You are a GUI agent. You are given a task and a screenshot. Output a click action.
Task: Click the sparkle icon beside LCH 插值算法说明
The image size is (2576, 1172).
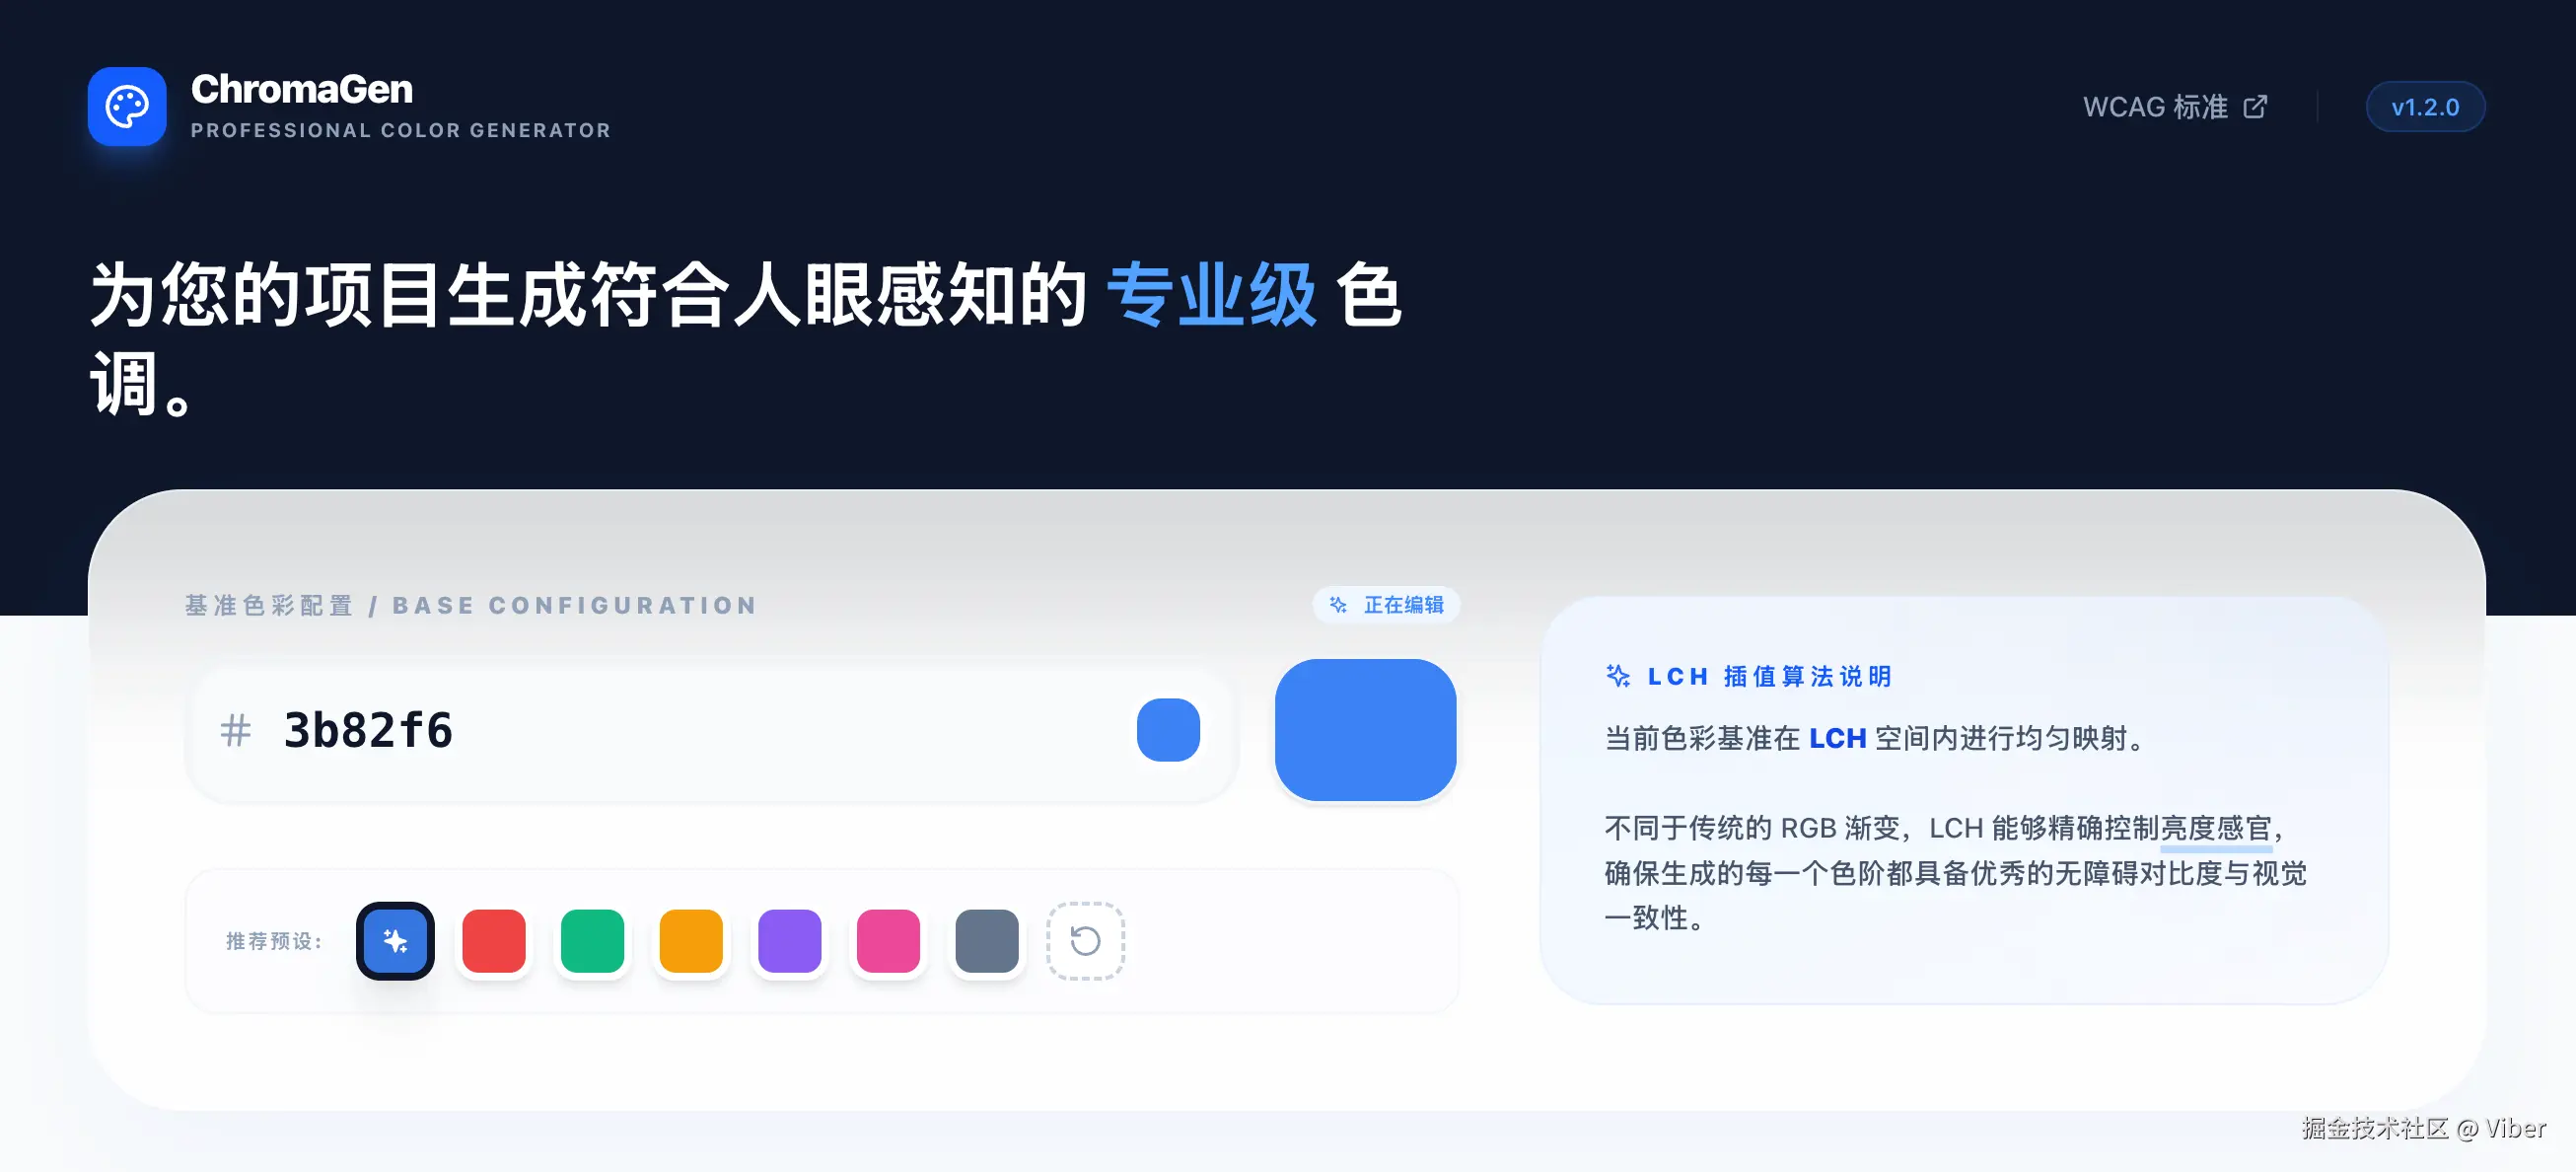[x=1617, y=676]
